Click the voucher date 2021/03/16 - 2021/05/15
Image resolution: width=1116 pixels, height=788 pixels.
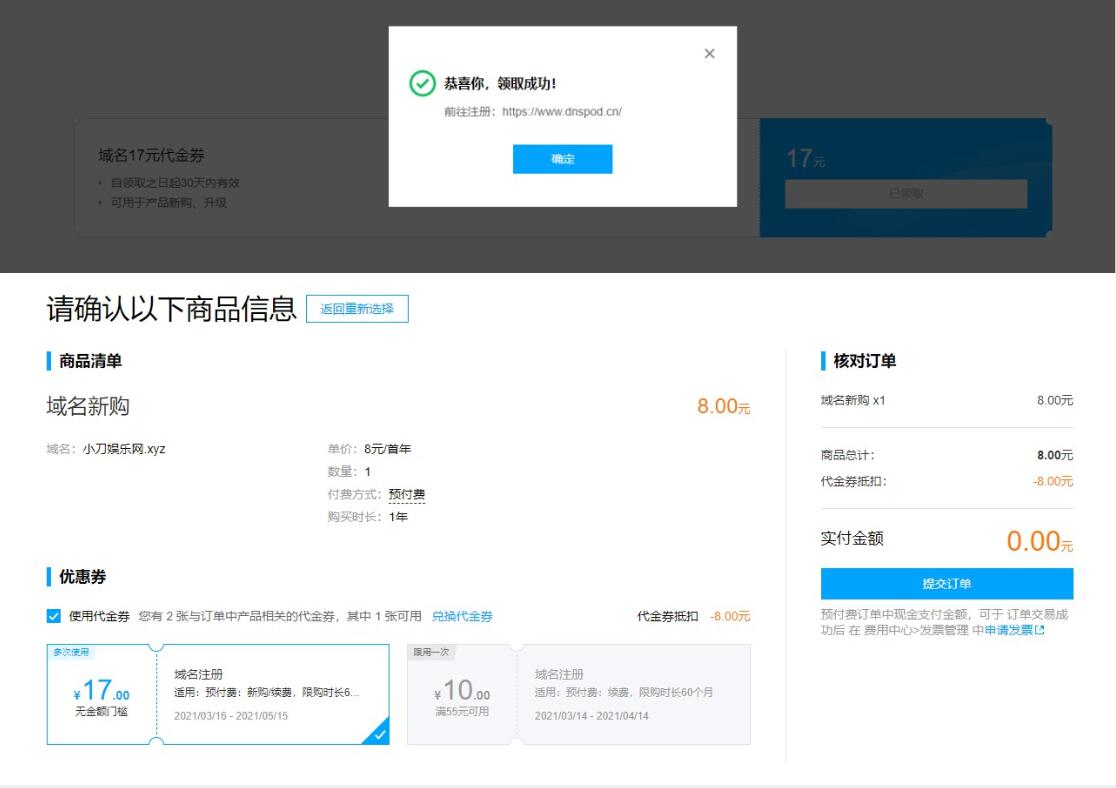(x=231, y=716)
